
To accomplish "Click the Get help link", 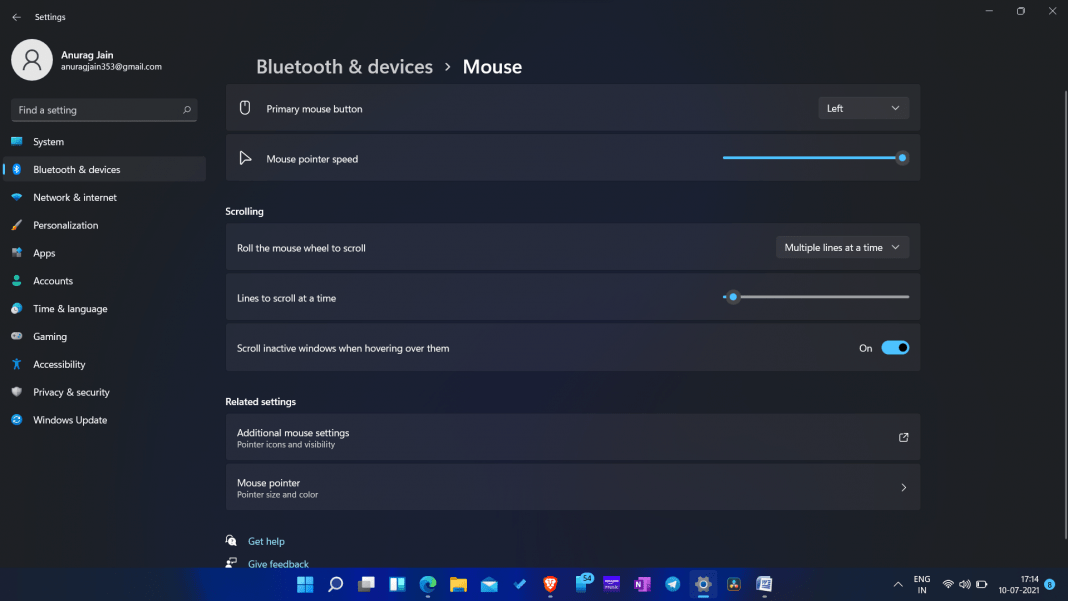I will (x=267, y=541).
